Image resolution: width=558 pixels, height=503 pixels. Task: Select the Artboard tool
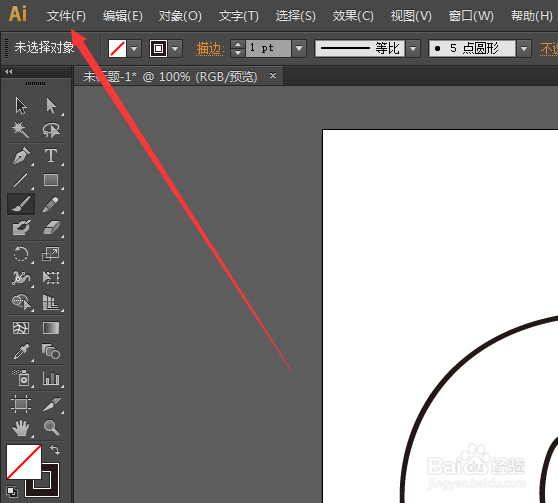pos(21,404)
